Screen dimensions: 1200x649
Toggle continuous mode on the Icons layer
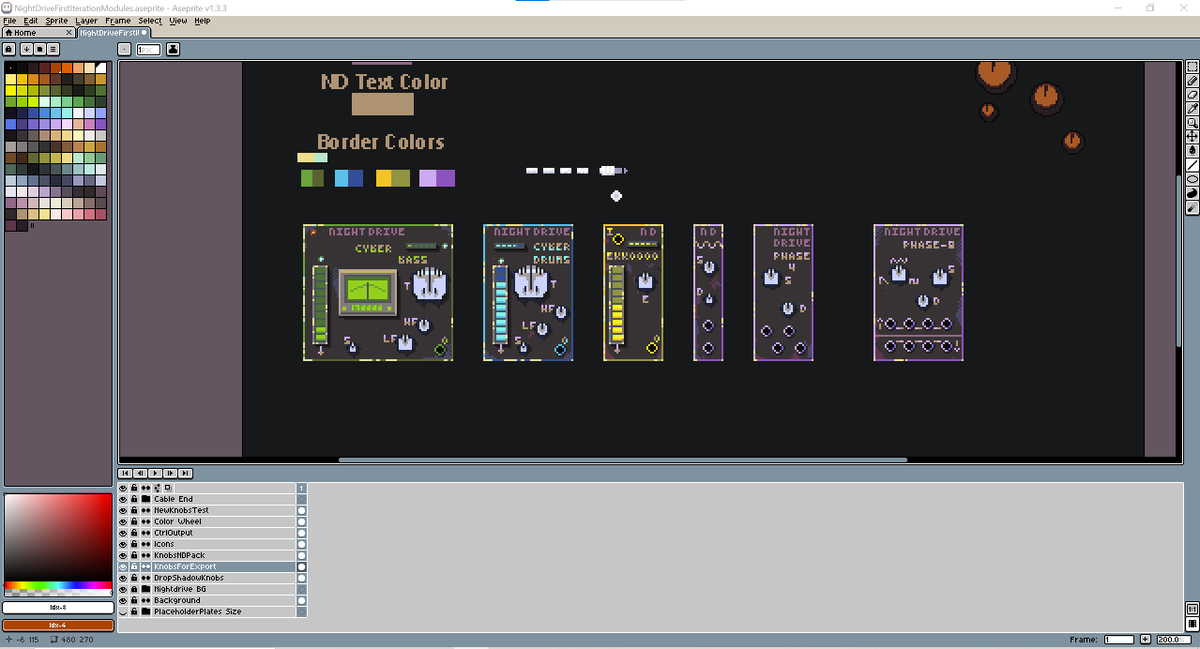(x=146, y=544)
